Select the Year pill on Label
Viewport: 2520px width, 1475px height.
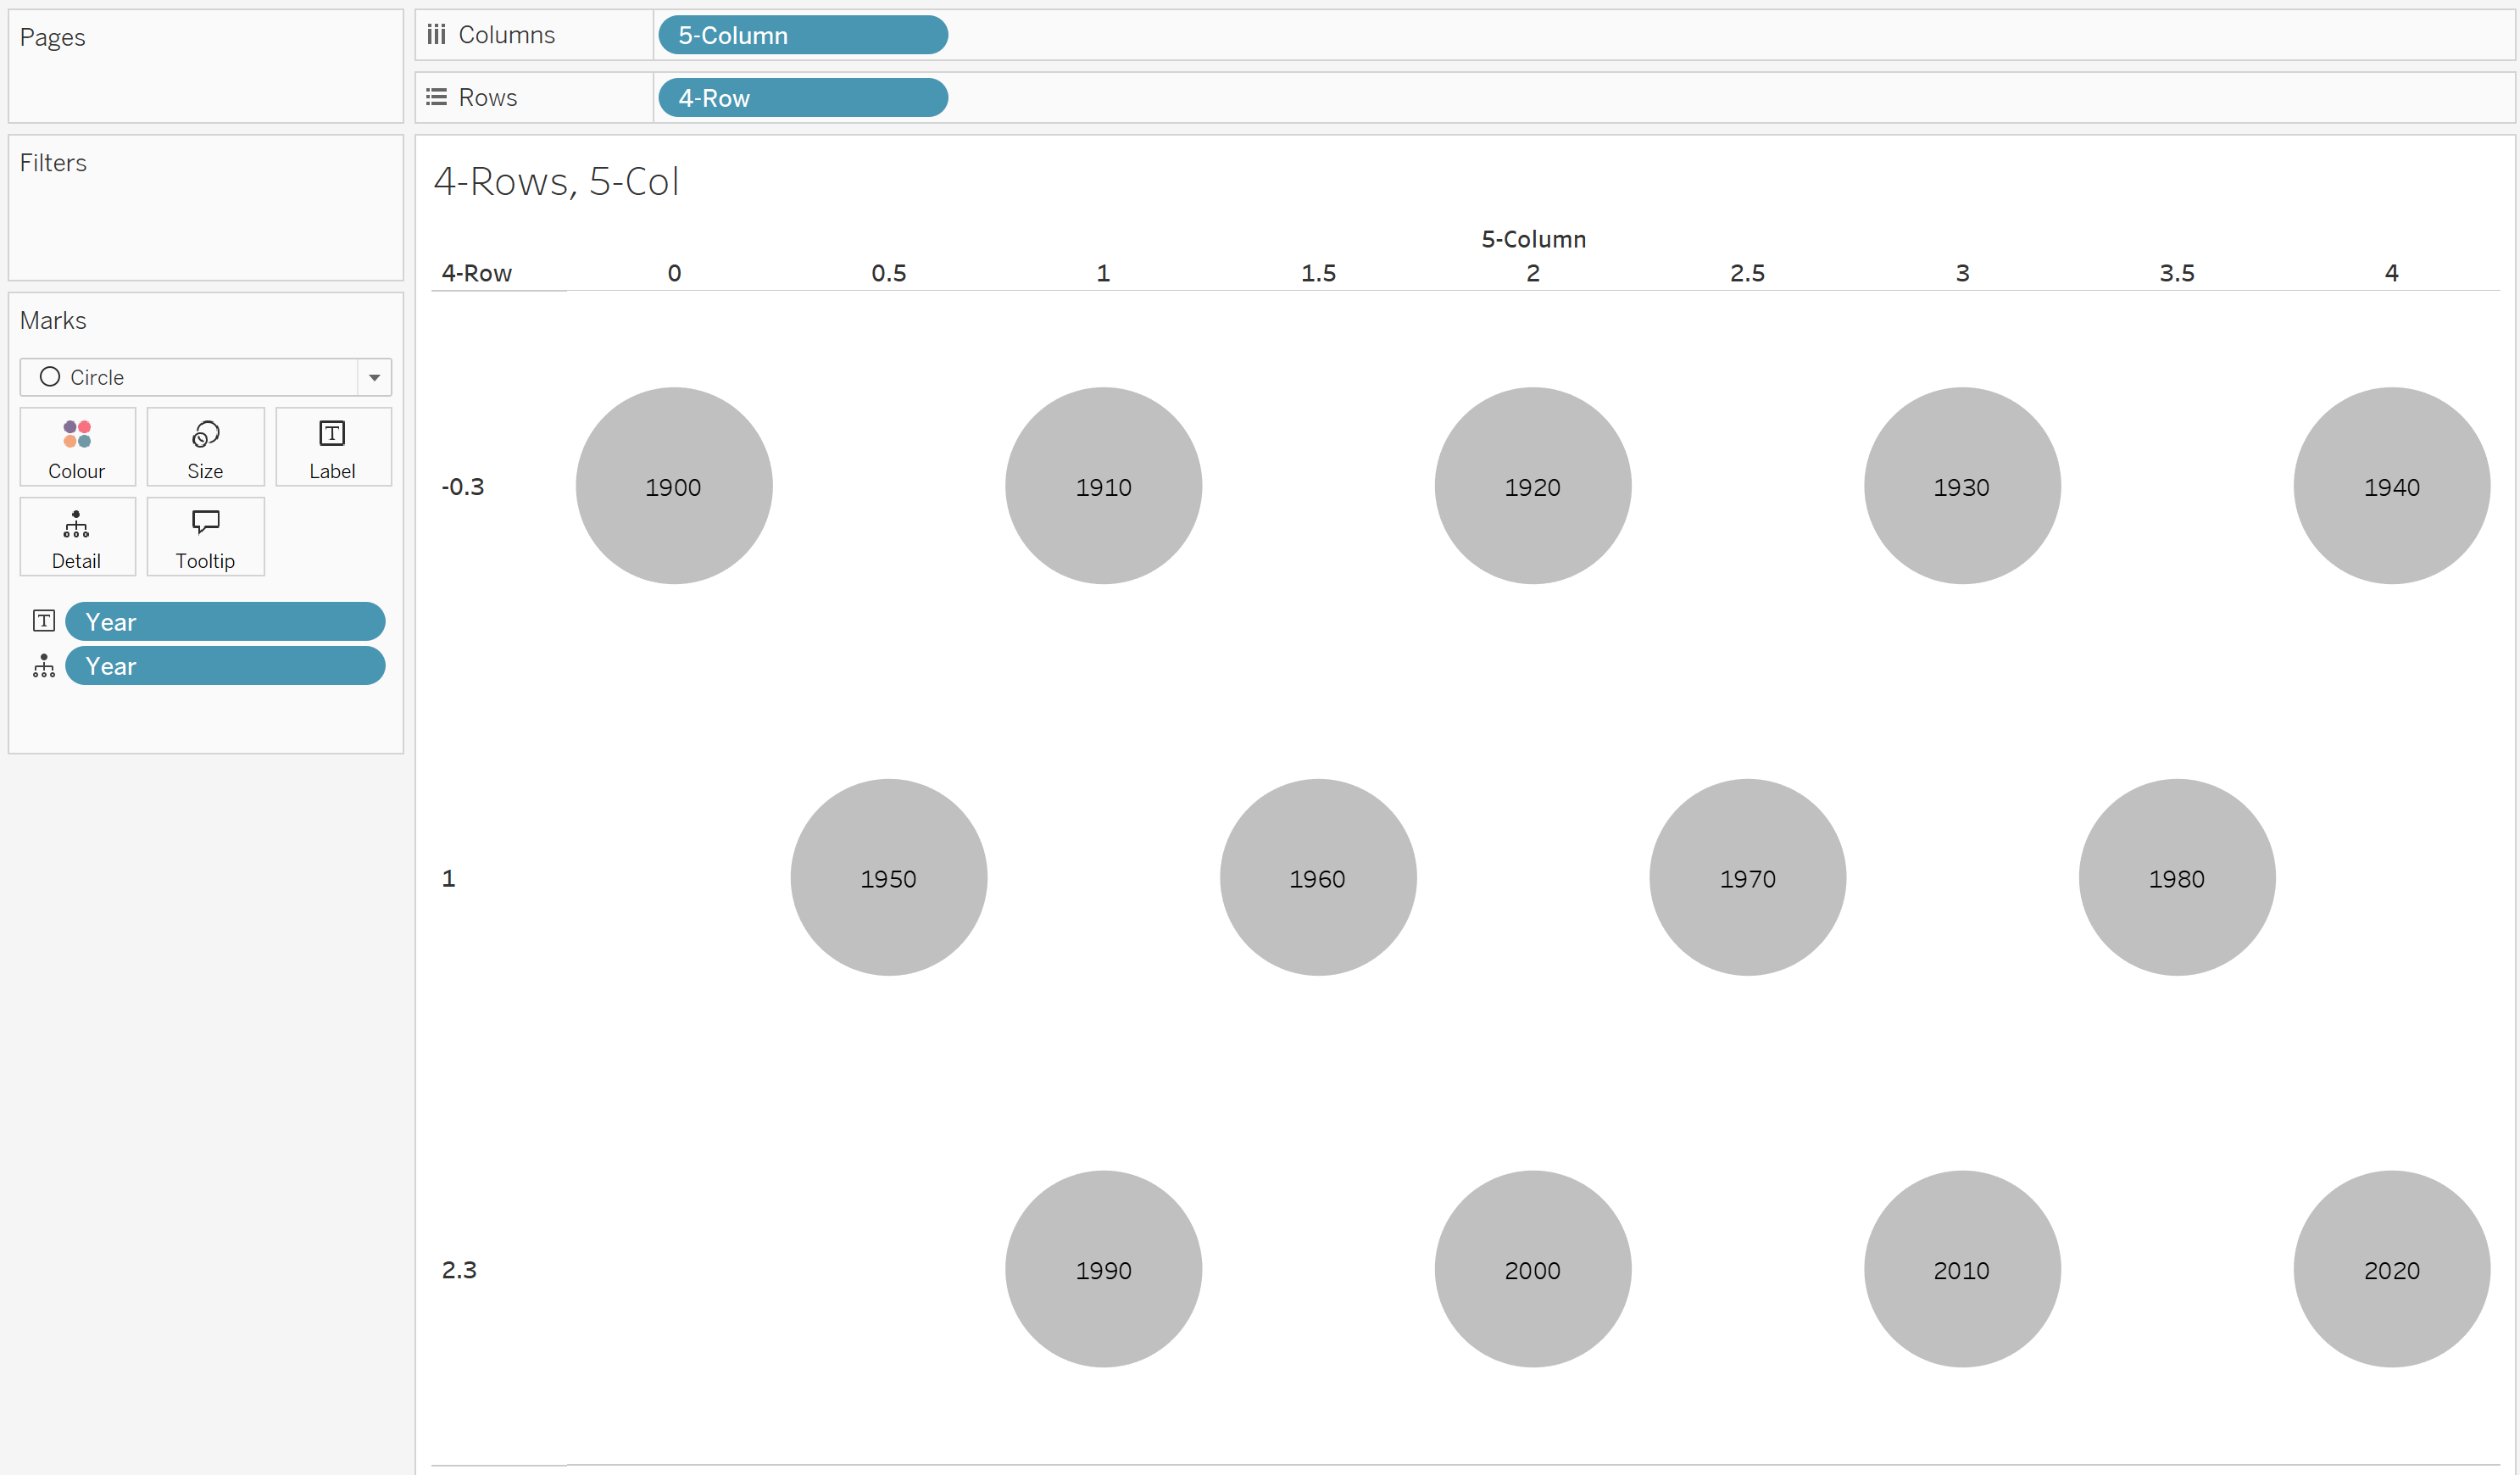click(225, 621)
